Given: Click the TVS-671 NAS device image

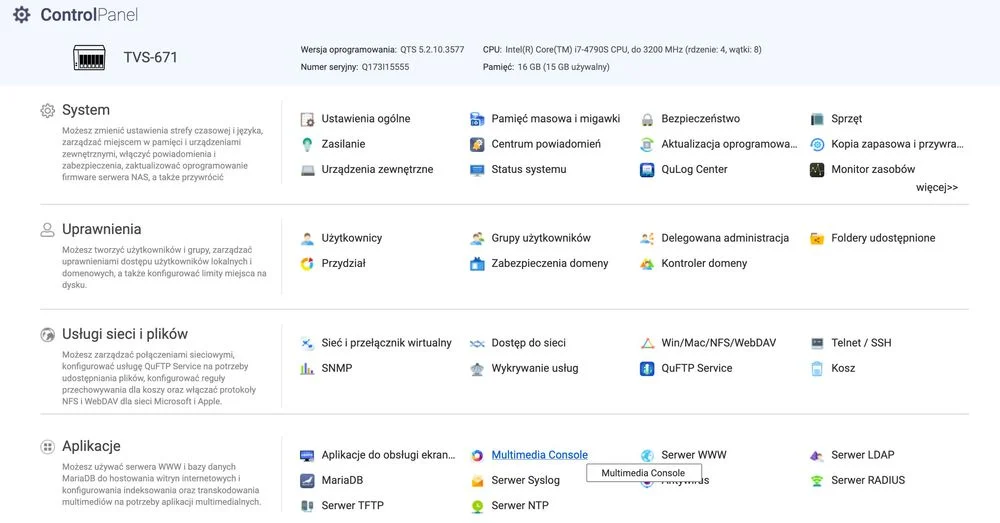Looking at the screenshot, I should pyautogui.click(x=89, y=57).
